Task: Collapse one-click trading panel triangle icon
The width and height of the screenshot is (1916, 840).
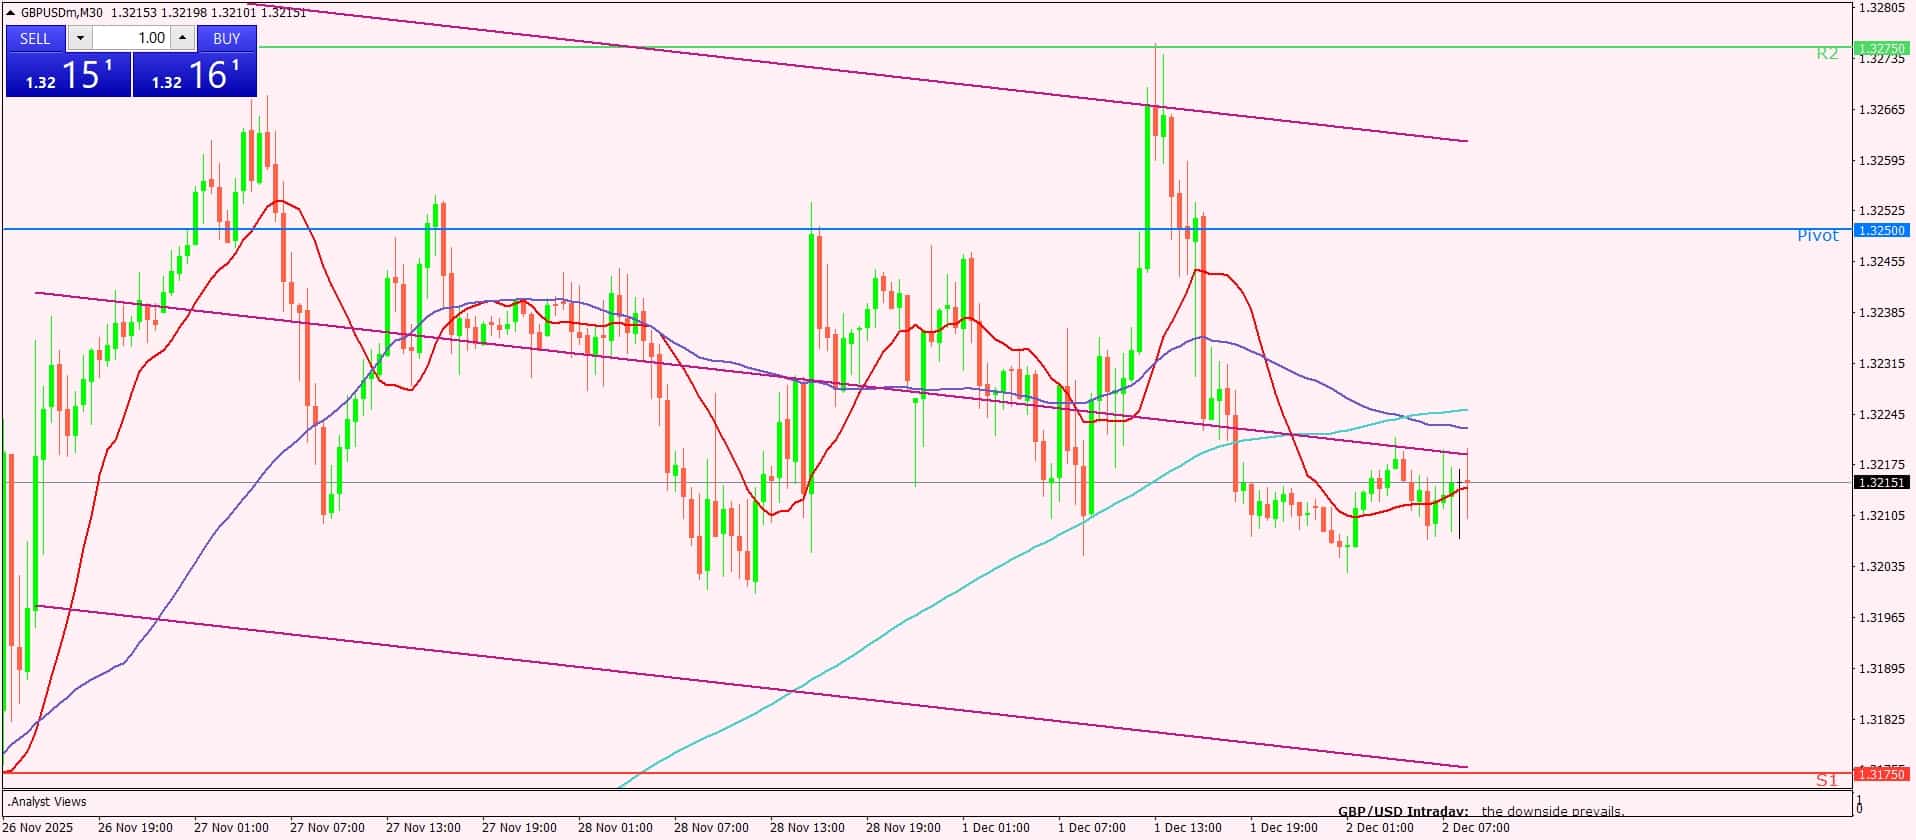Action: [11, 13]
